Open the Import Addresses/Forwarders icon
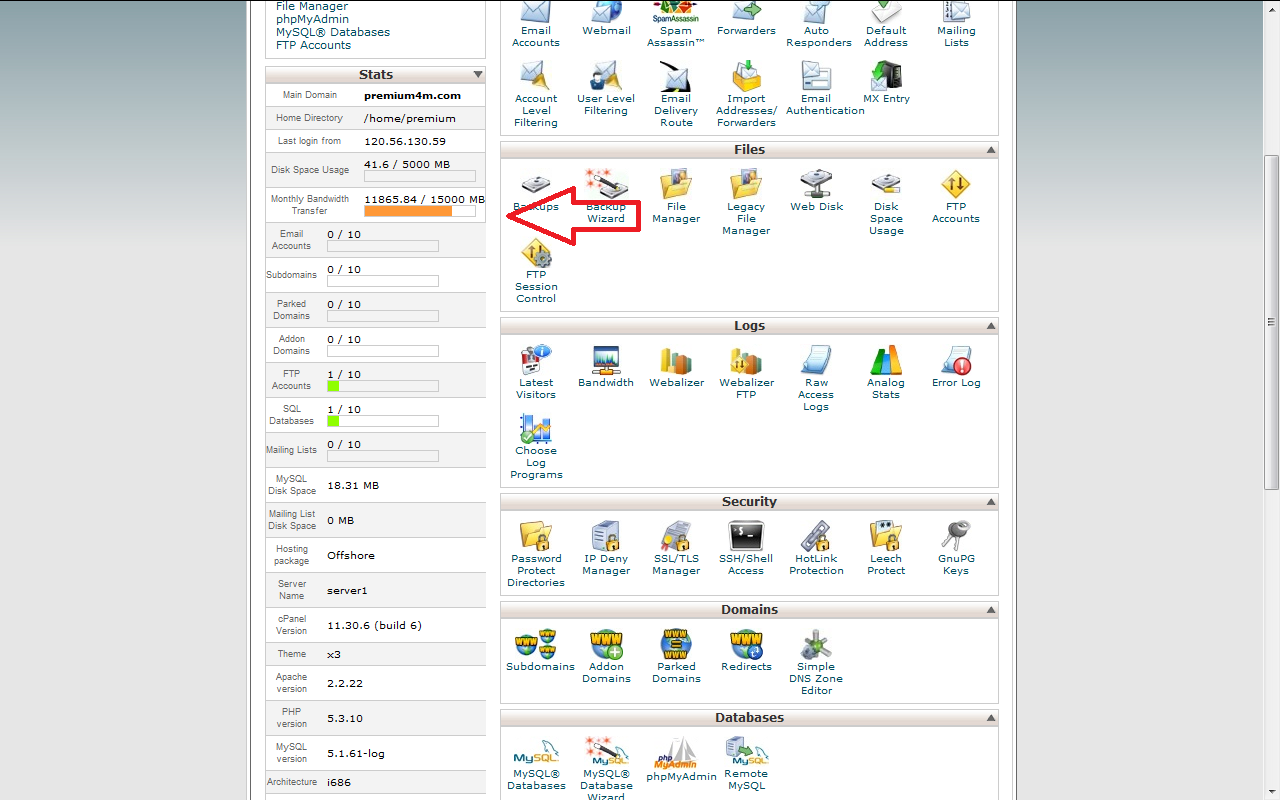Screen dimensions: 1280x800 pyautogui.click(x=746, y=76)
